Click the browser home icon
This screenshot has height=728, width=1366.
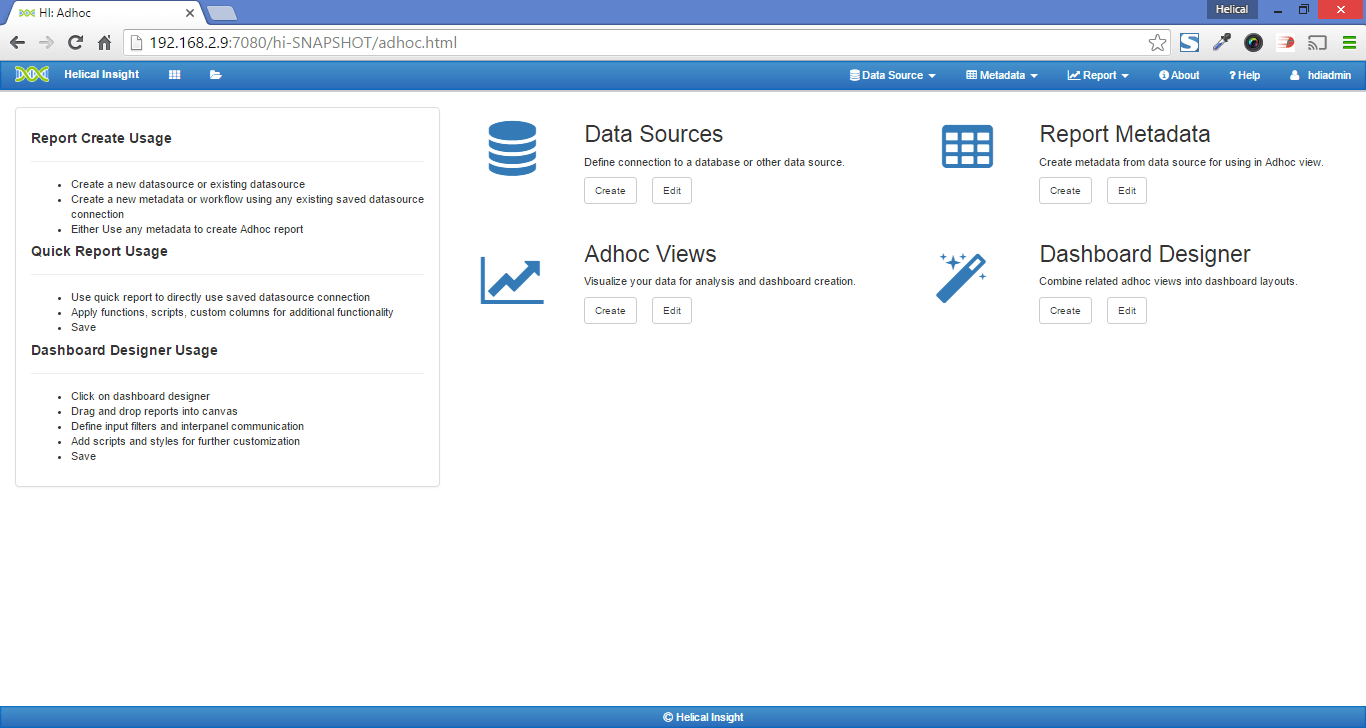tap(104, 42)
